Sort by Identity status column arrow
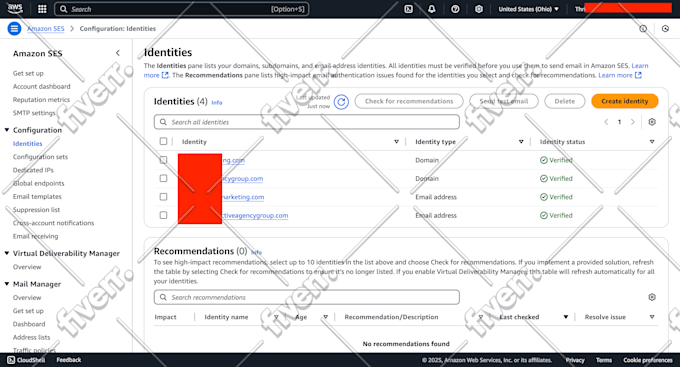Viewport: 680px width, 367px height. (x=652, y=142)
